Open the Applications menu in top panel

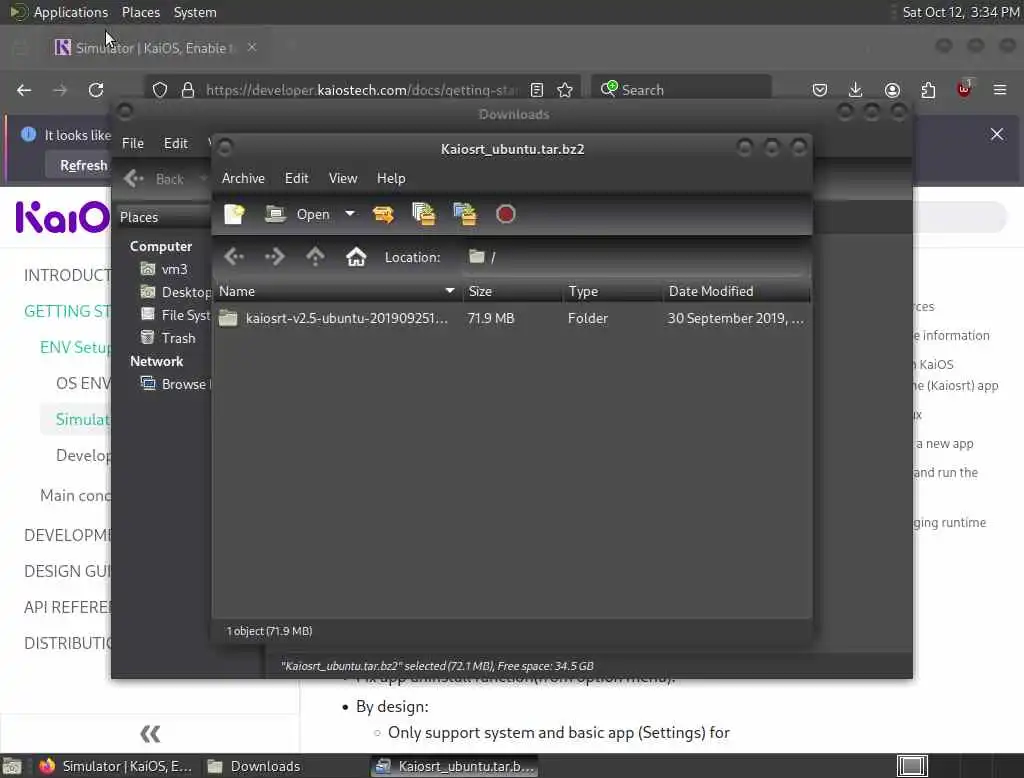pos(71,12)
